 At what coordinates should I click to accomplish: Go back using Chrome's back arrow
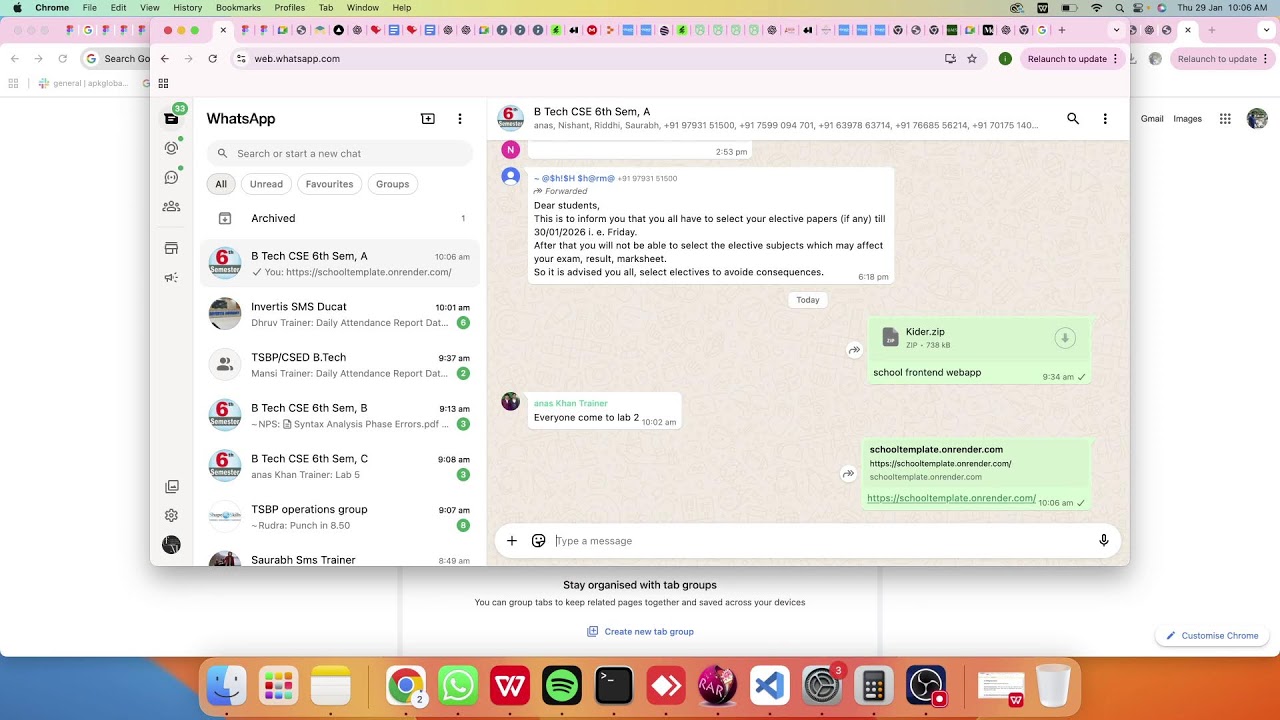pyautogui.click(x=165, y=59)
